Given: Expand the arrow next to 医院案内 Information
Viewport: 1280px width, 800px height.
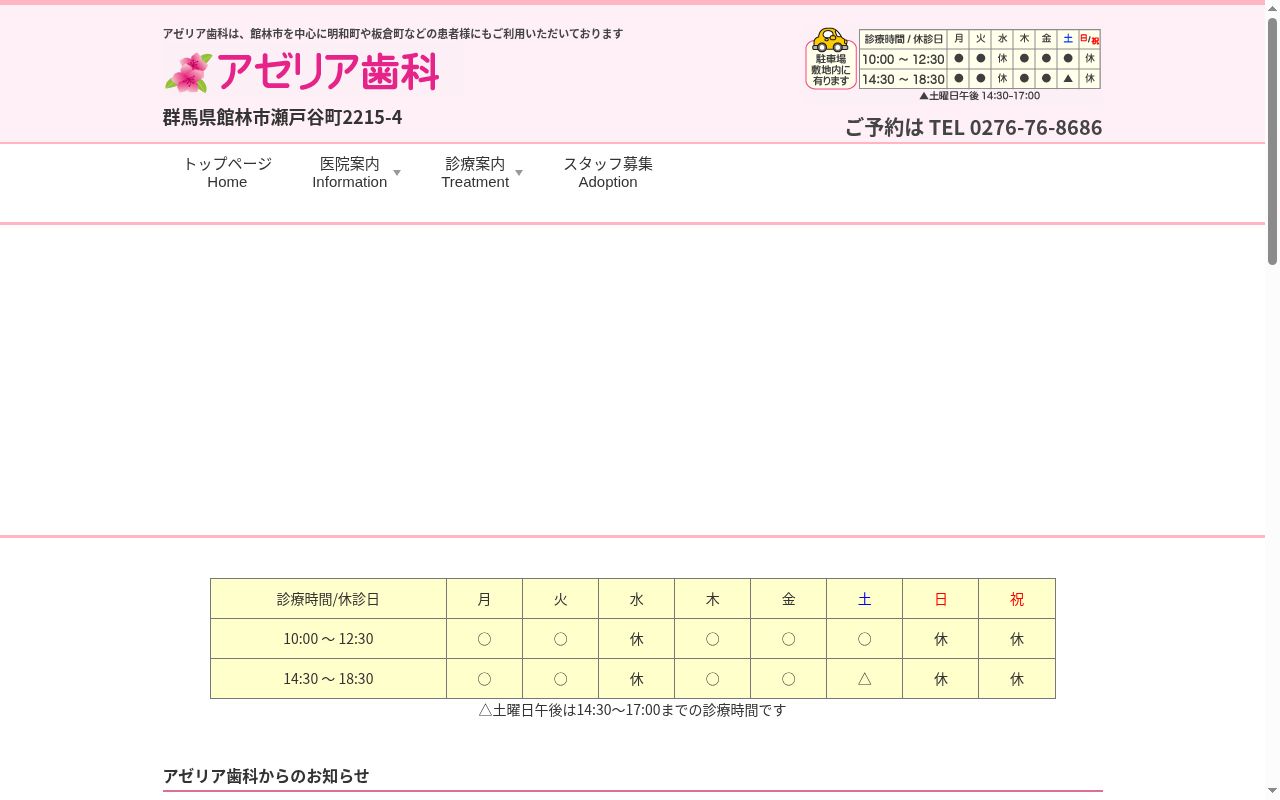Looking at the screenshot, I should coord(397,173).
